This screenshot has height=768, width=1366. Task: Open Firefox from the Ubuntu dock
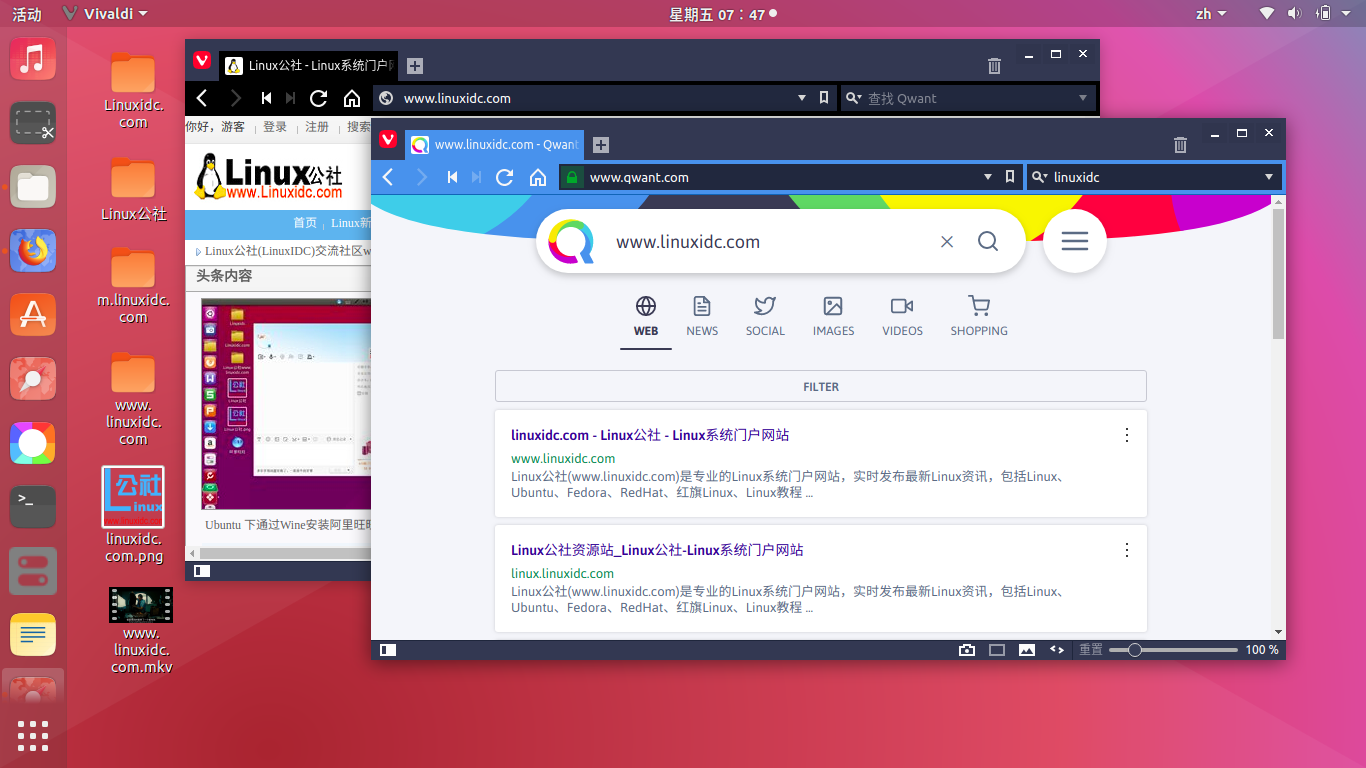(x=32, y=250)
